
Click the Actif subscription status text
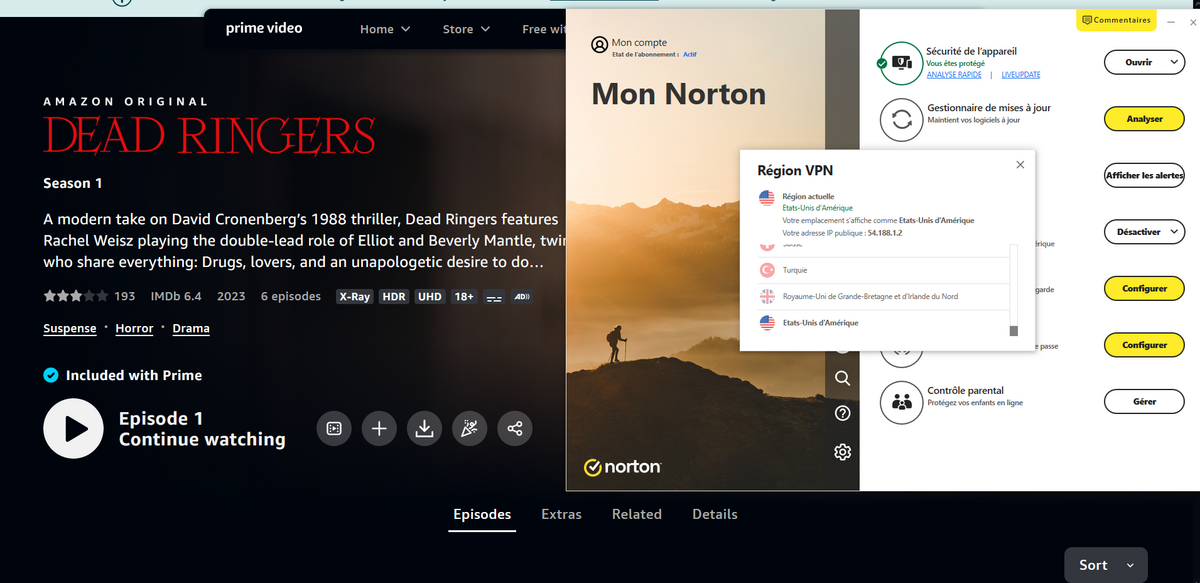coord(689,54)
